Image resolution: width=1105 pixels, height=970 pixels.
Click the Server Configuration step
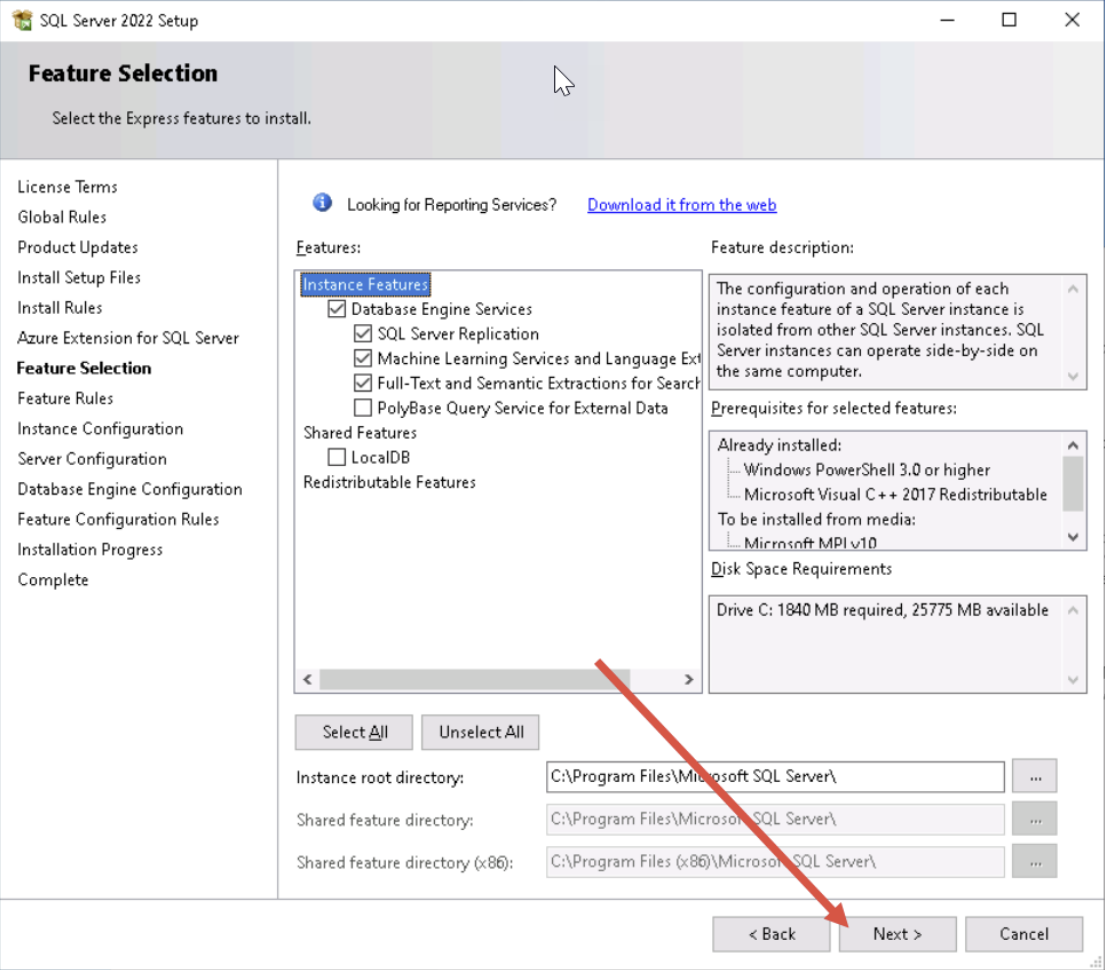pyautogui.click(x=92, y=459)
